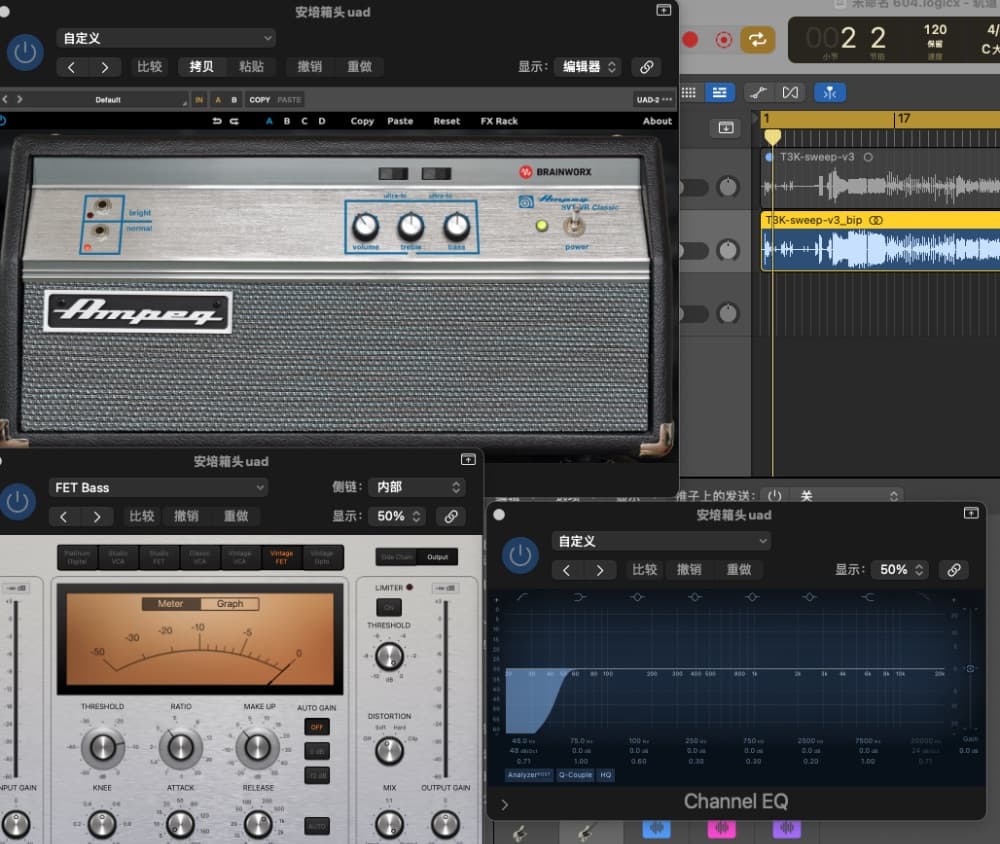Click Reset in the Brainworx toolbar

pos(446,121)
